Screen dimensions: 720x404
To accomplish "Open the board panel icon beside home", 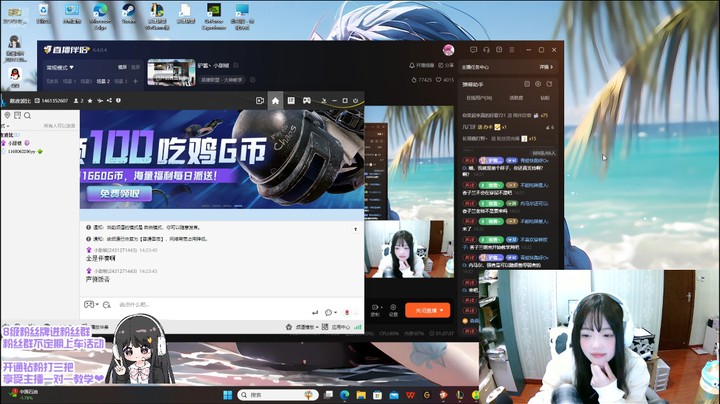I will pyautogui.click(x=291, y=101).
